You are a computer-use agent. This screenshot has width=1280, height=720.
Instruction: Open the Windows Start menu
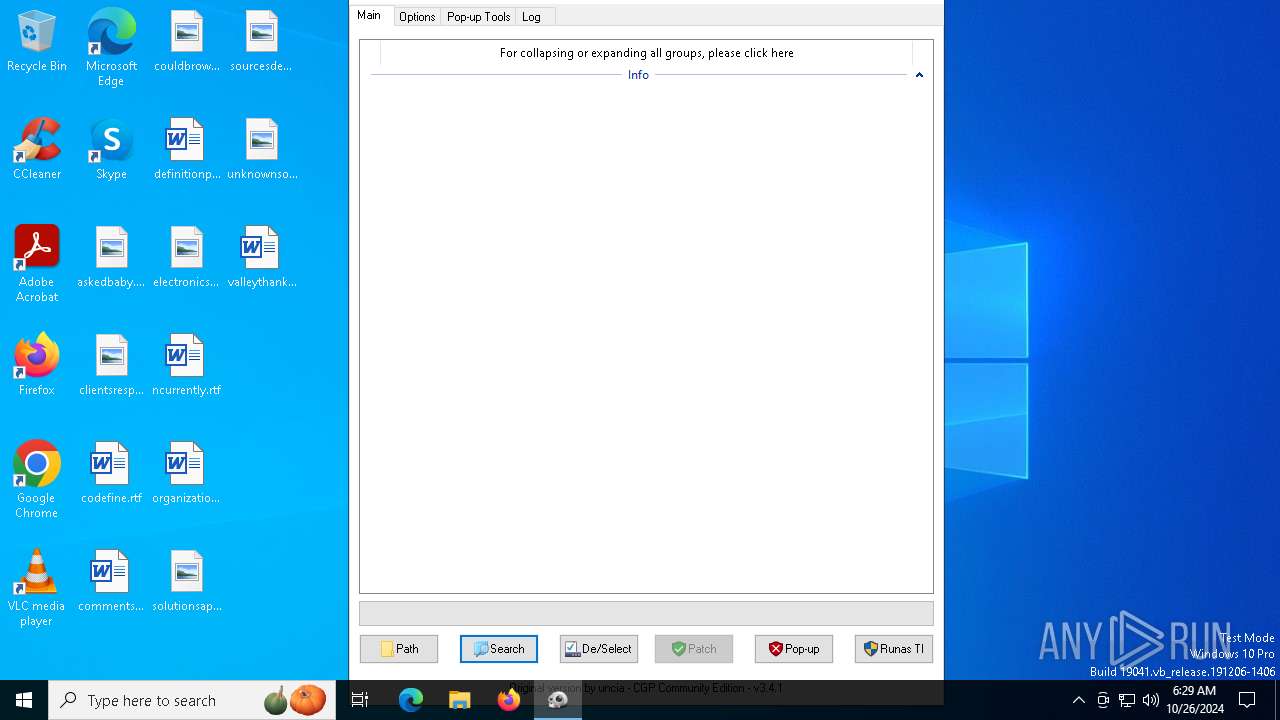click(x=24, y=700)
